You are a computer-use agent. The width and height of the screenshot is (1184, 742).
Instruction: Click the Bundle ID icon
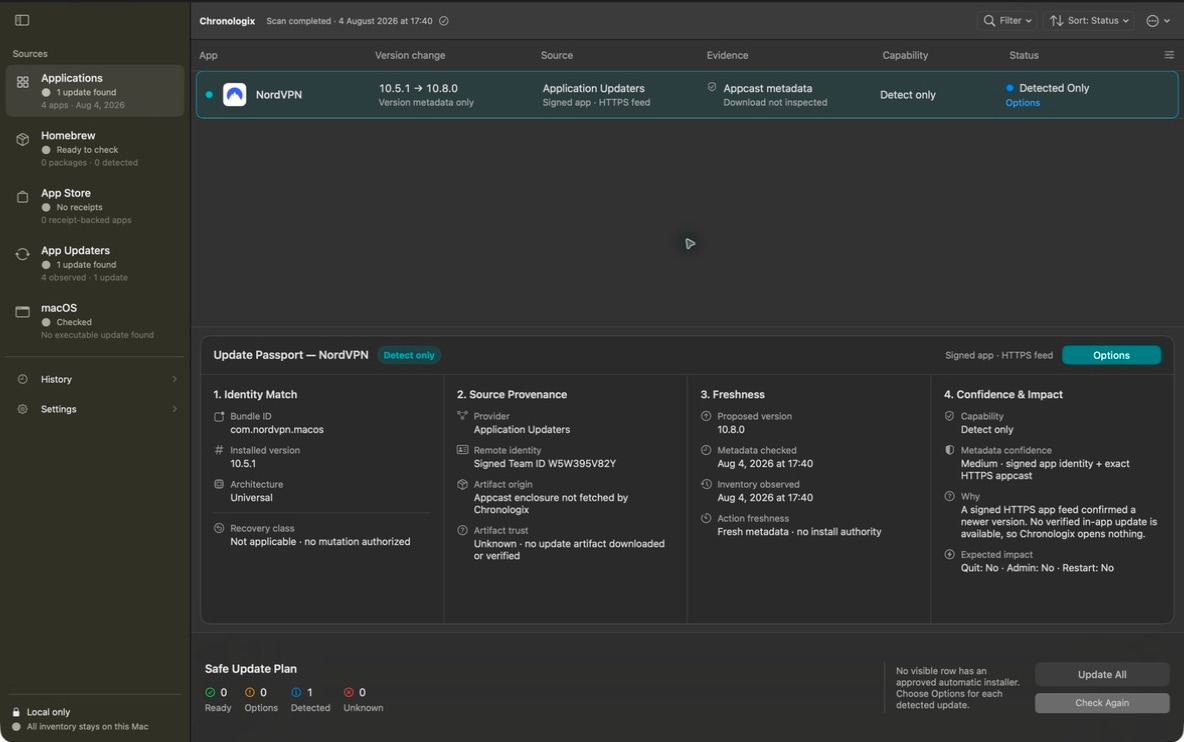tap(219, 417)
